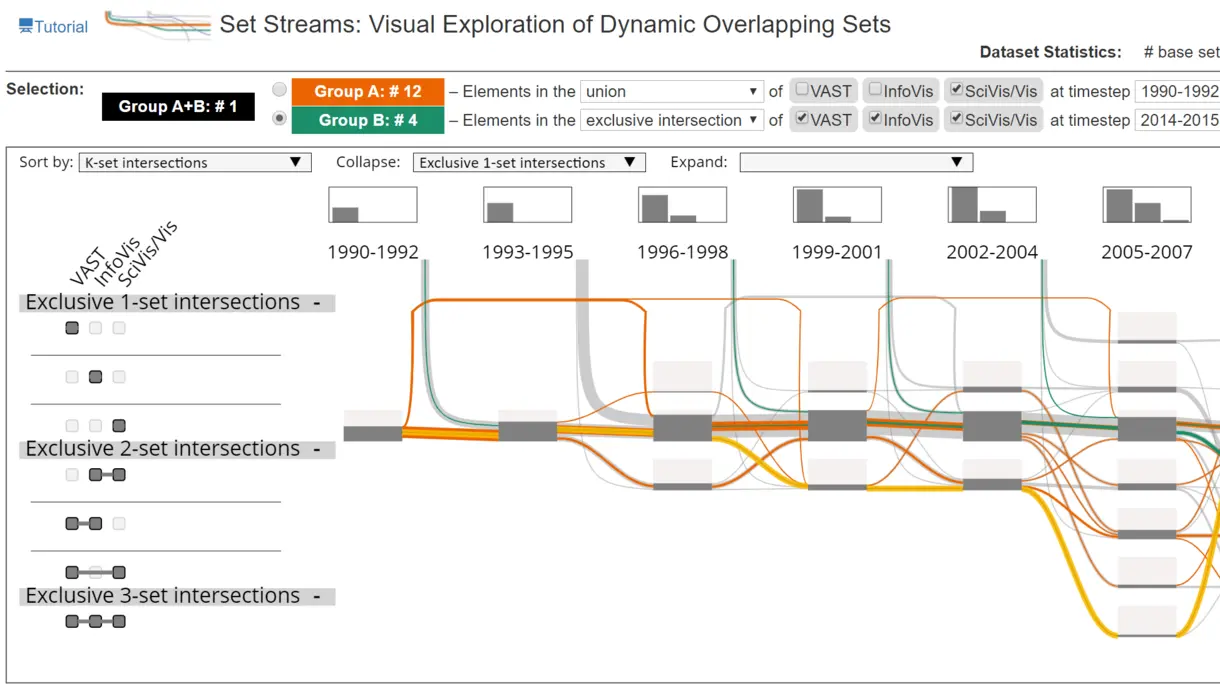Click the VAST column header label

point(87,269)
